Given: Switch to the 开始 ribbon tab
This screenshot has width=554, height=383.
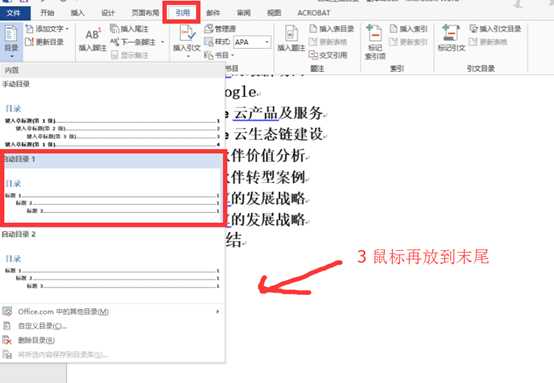Looking at the screenshot, I should 47,13.
